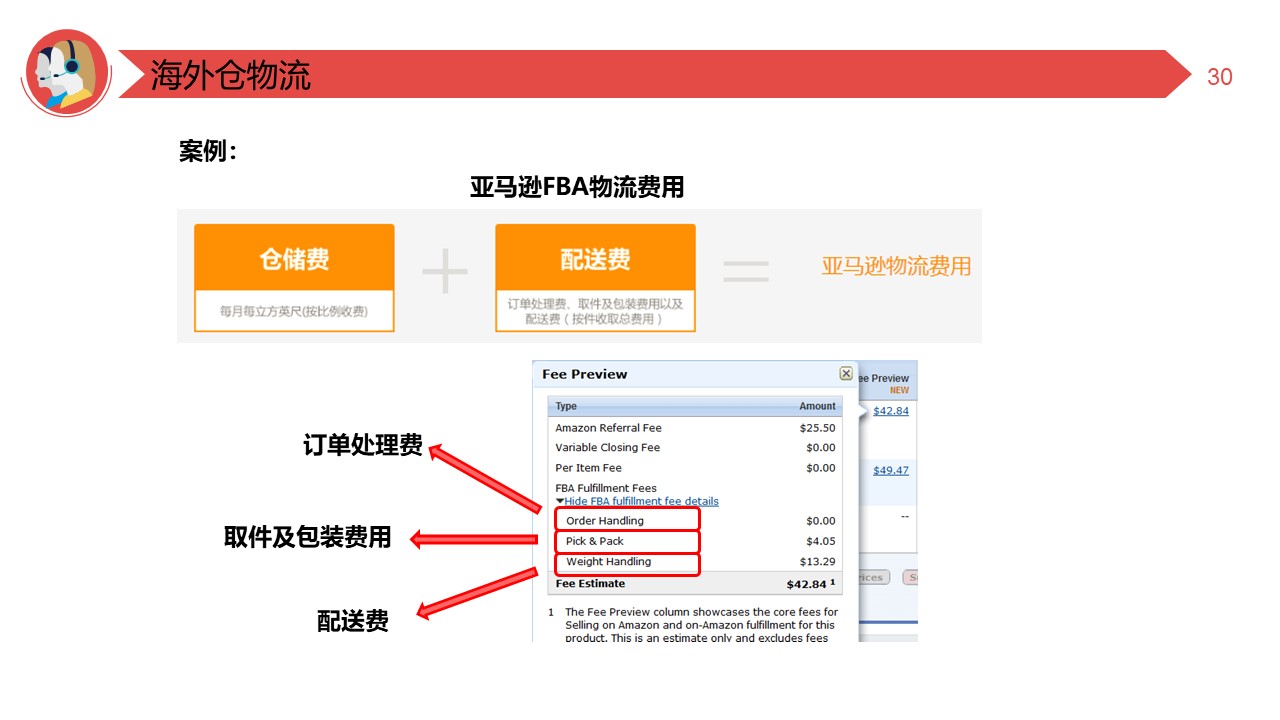
Task: Click the Fee Preview NEW column header
Action: pos(886,384)
